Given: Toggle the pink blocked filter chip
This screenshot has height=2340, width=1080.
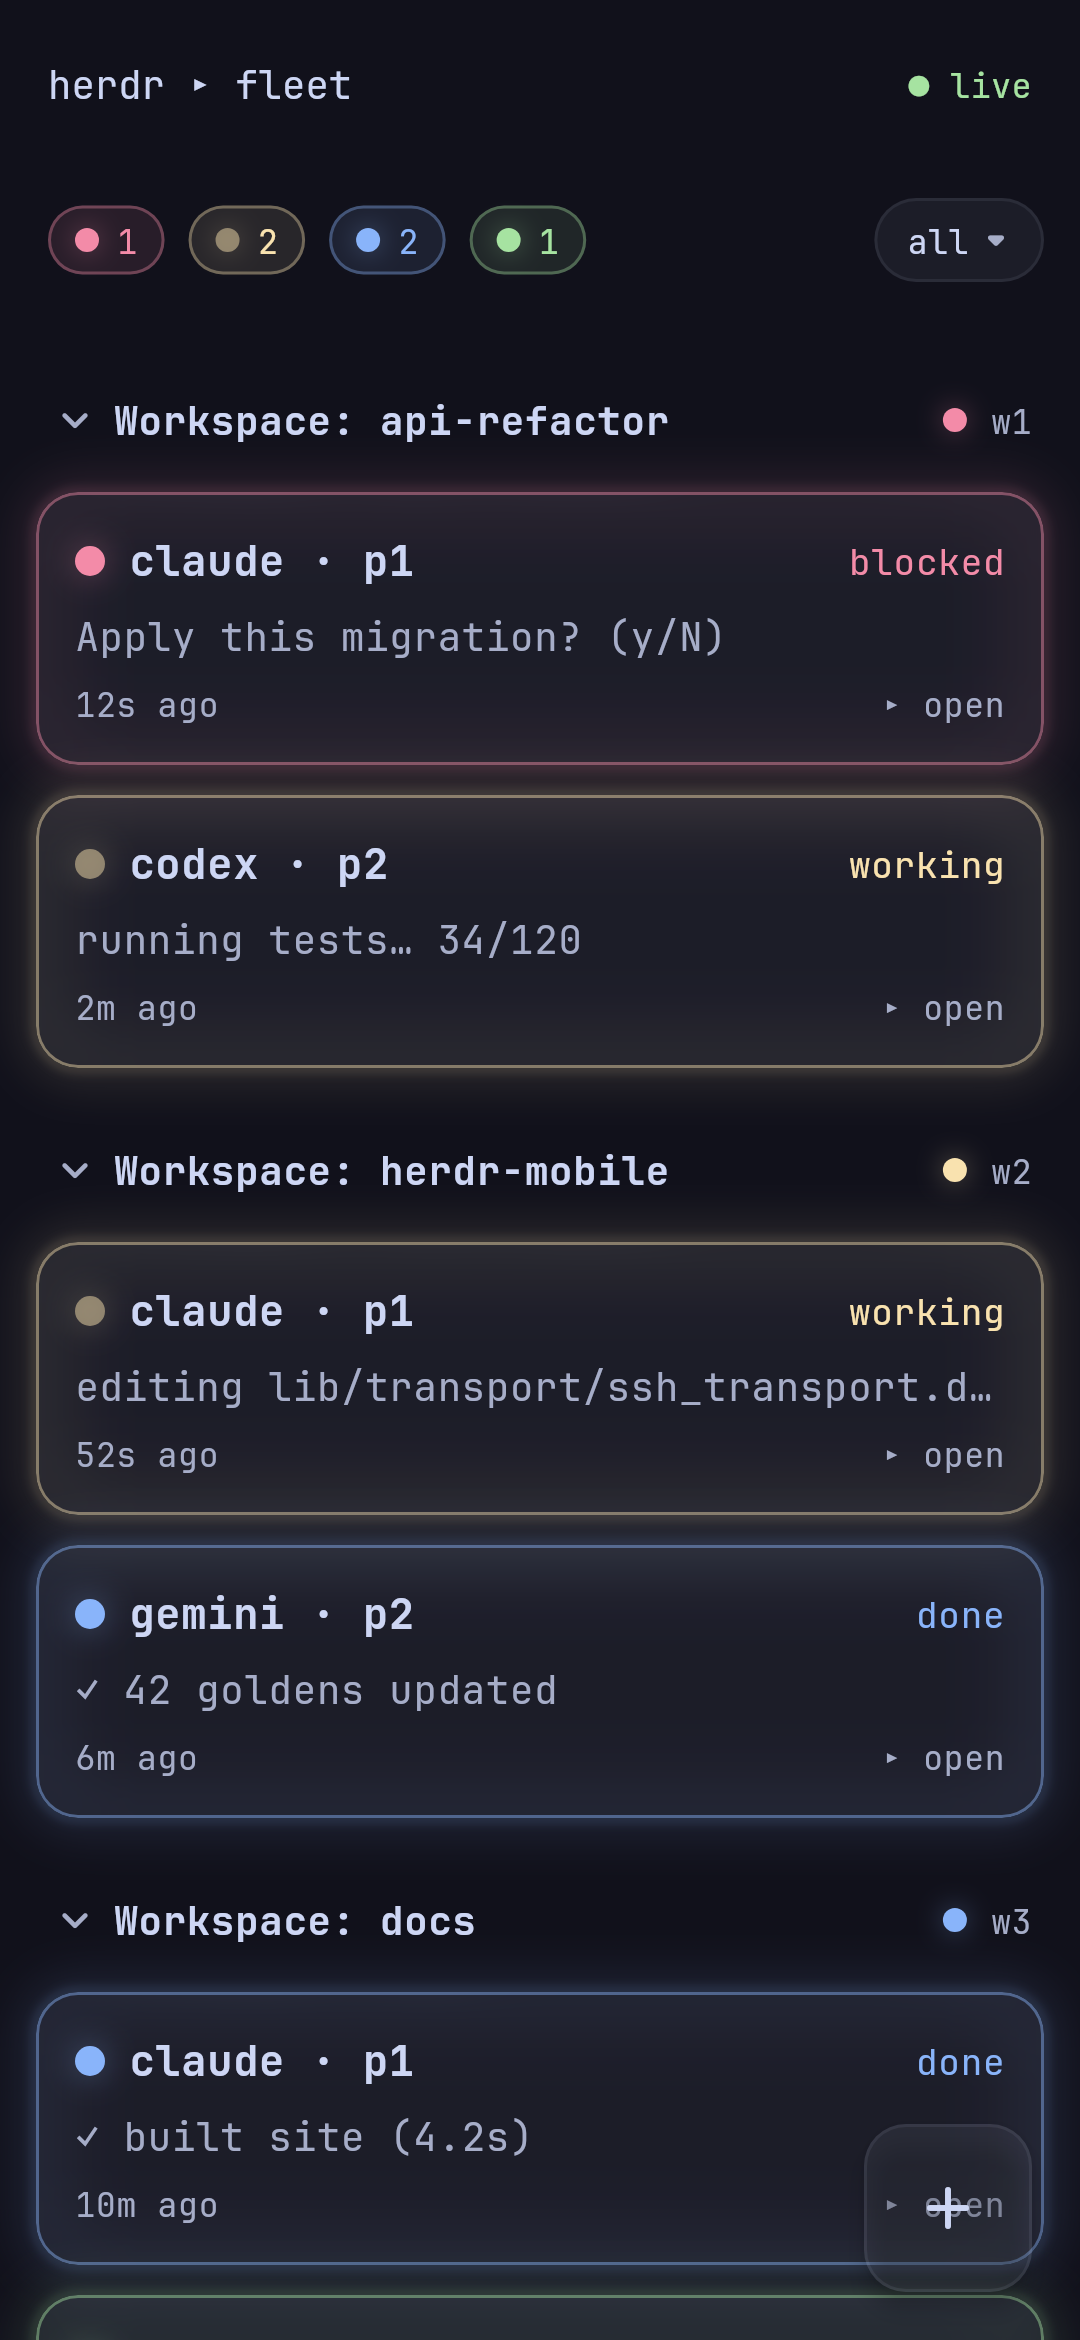Looking at the screenshot, I should click(106, 240).
